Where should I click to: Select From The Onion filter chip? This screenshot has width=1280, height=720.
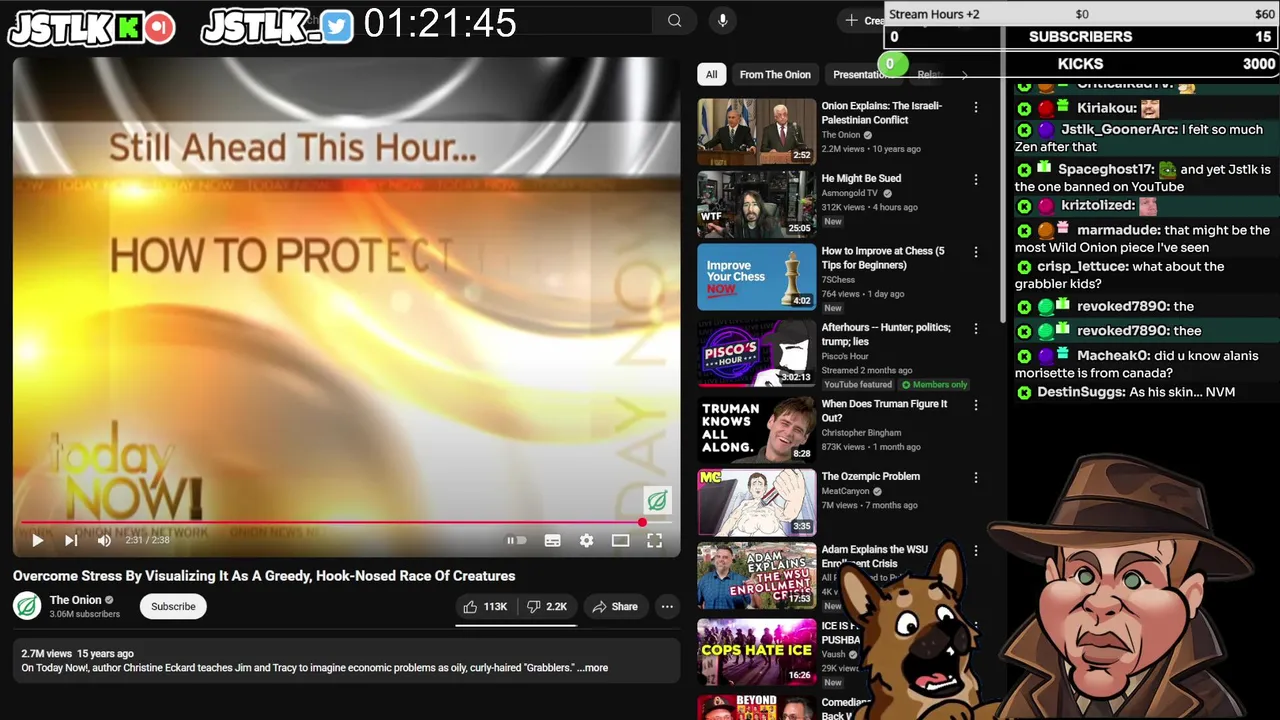[x=775, y=74]
